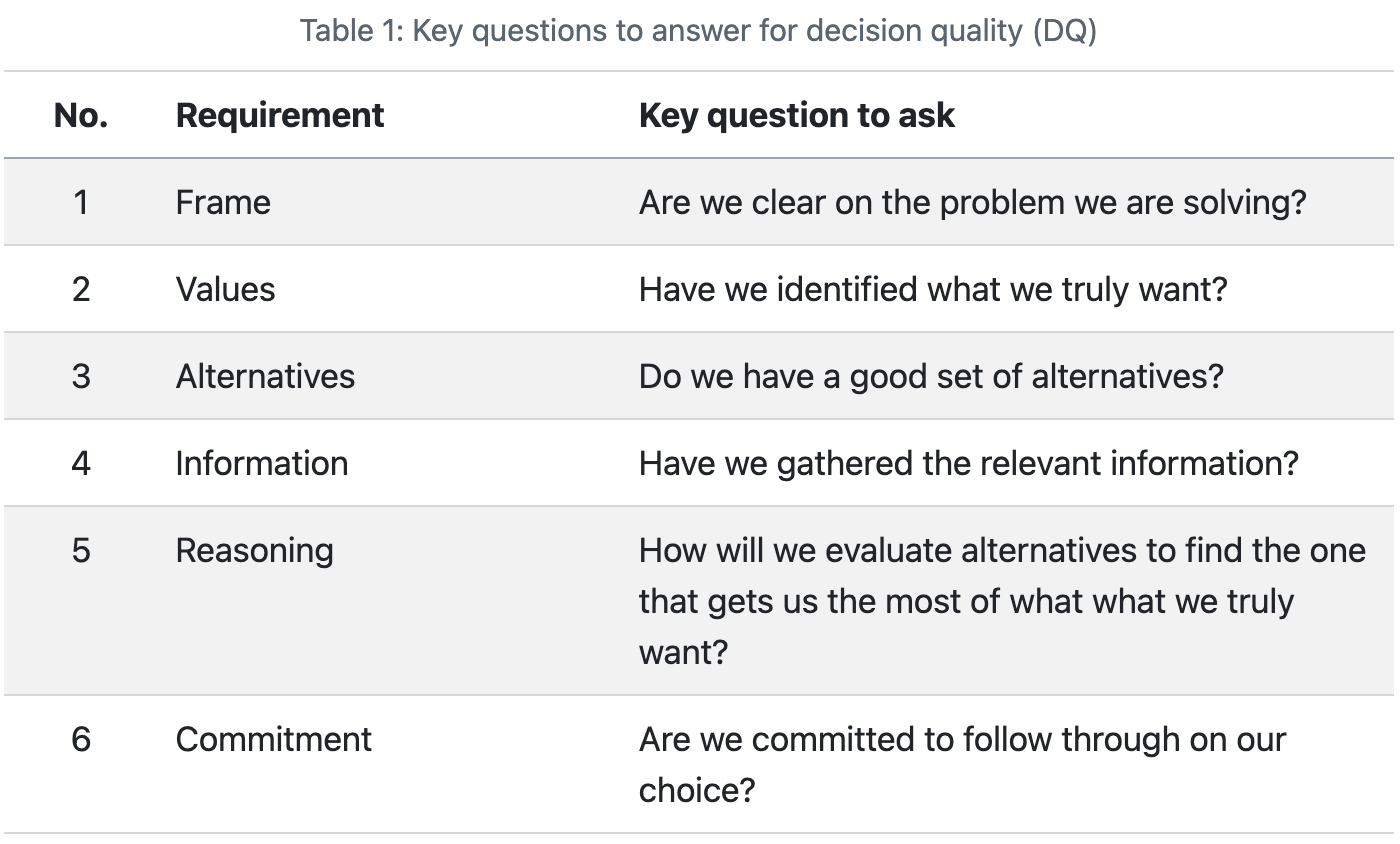1400x844 pixels.
Task: Click the table caption about decision quality
Action: 698,31
